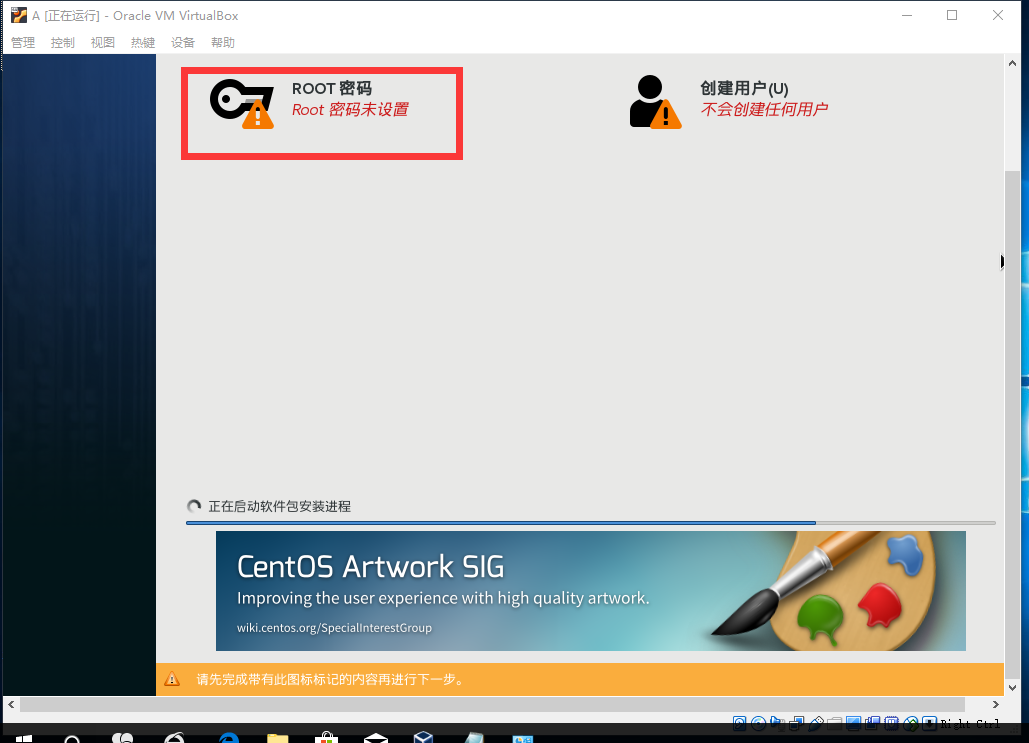This screenshot has height=743, width=1029.
Task: Click the network adapter status icon
Action: (797, 723)
